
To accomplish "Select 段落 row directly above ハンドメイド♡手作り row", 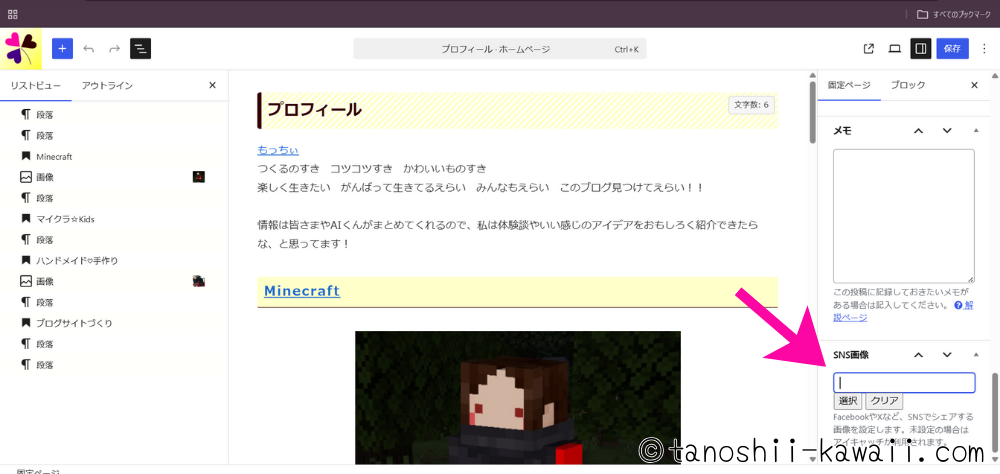I will point(114,240).
